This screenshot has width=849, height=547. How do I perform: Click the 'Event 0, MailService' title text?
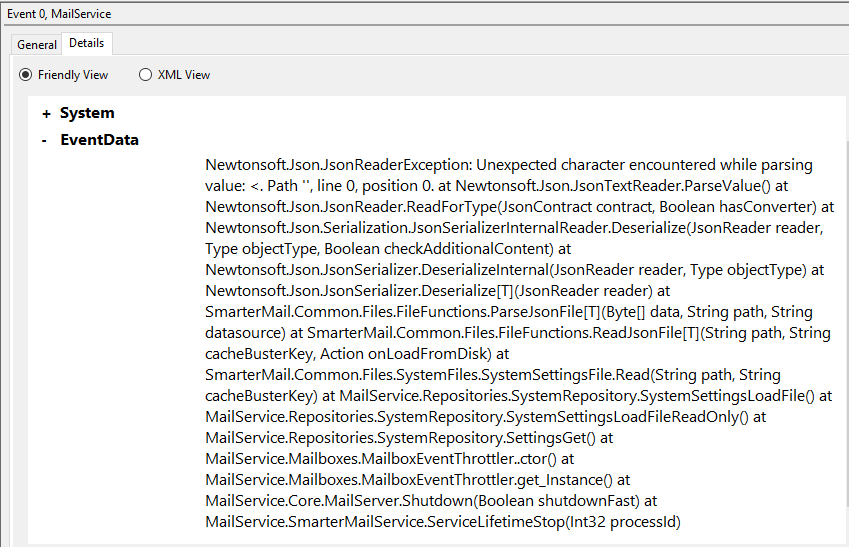(x=59, y=14)
